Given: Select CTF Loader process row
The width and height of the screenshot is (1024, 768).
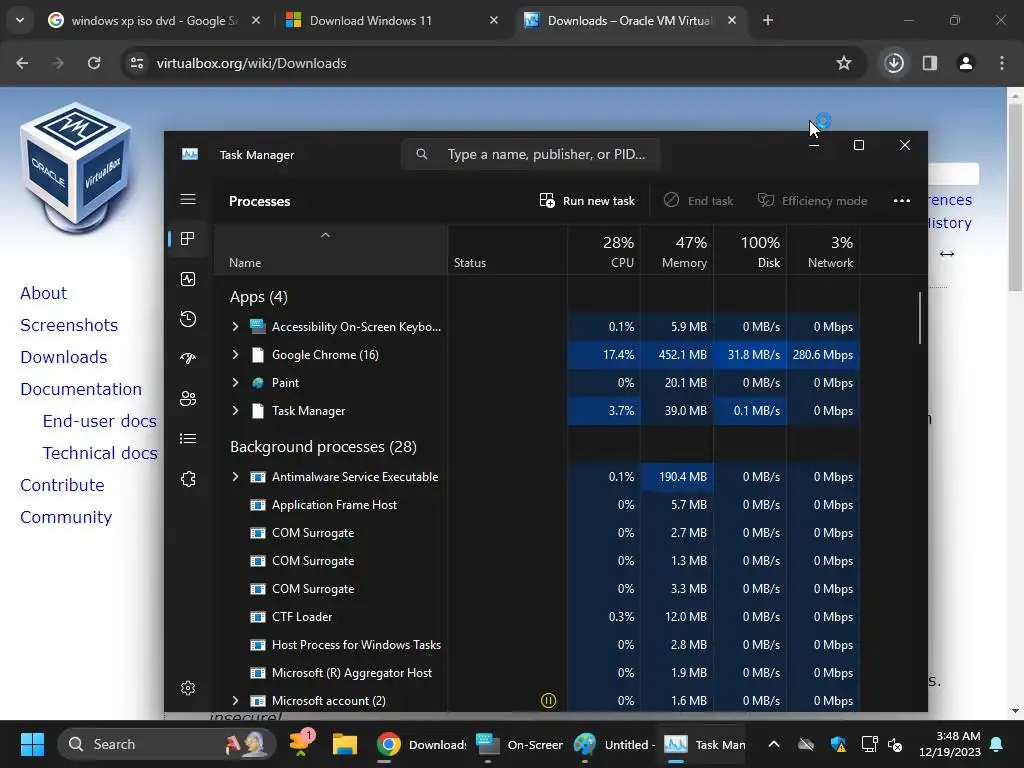Looking at the screenshot, I should pos(537,616).
